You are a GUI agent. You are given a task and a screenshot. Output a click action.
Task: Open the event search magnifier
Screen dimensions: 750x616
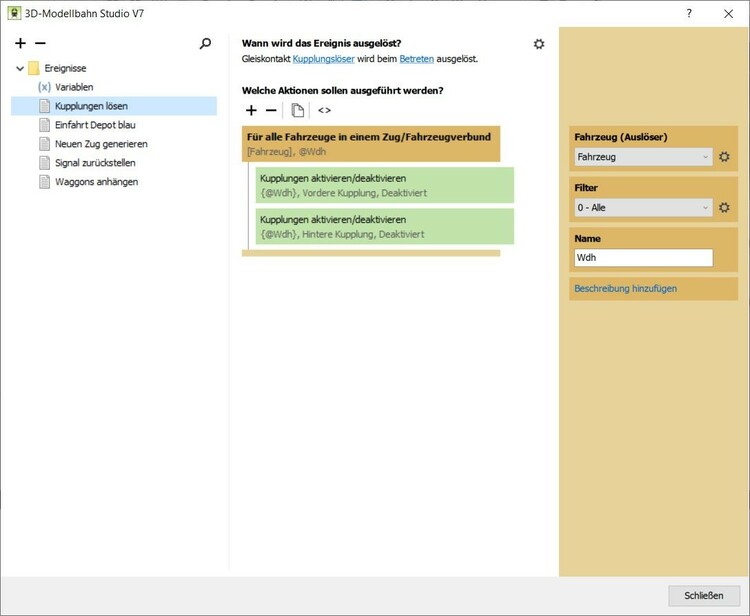tap(206, 44)
